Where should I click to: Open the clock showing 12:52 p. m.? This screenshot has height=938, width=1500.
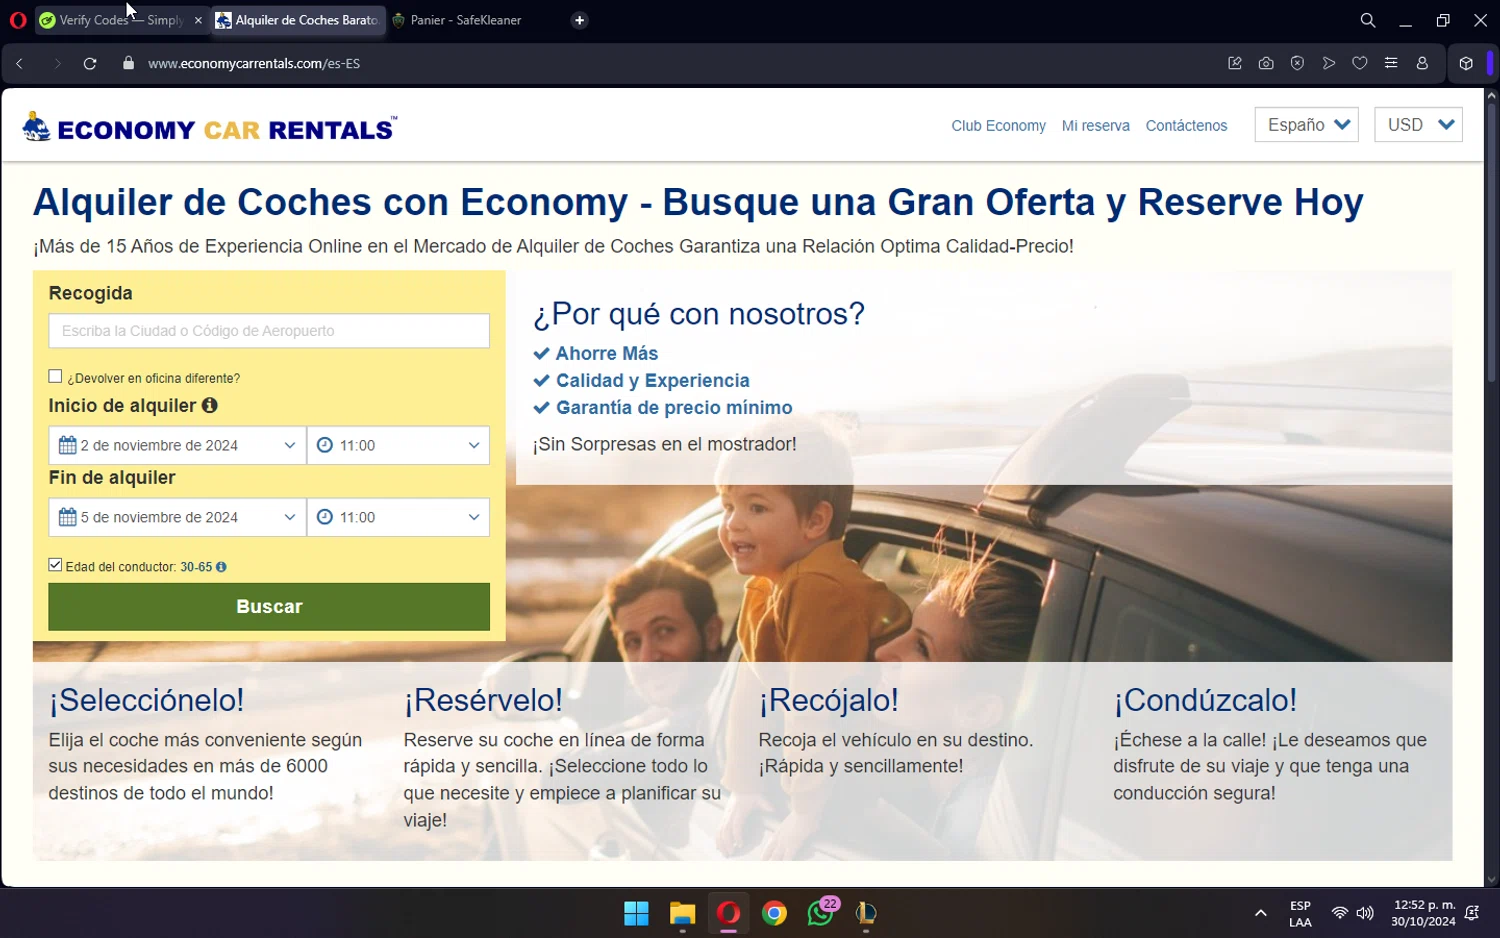(1423, 913)
